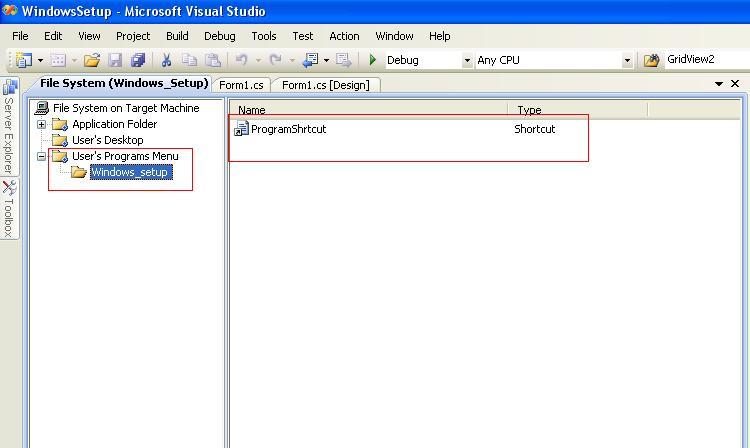The height and width of the screenshot is (448, 750).
Task: Switch to the Form1.cs tab
Action: click(x=241, y=85)
